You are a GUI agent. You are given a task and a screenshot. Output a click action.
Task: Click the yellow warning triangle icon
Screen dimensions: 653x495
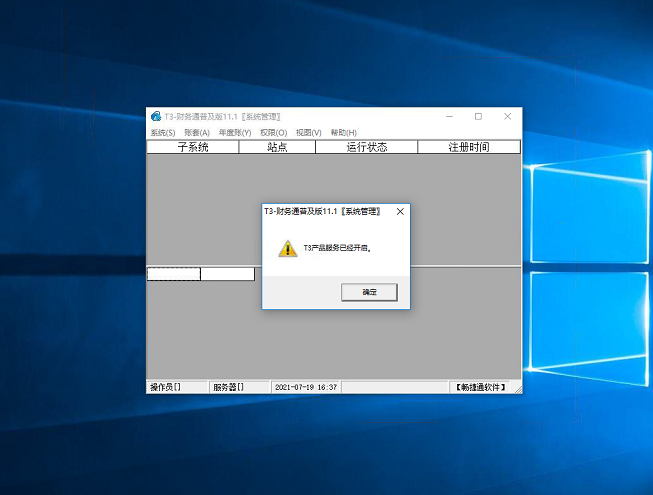coord(288,249)
